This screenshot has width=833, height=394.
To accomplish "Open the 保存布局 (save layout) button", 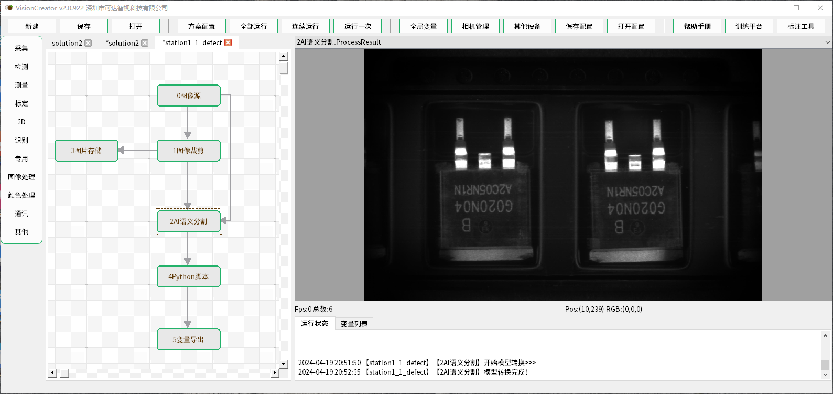I will coord(578,26).
